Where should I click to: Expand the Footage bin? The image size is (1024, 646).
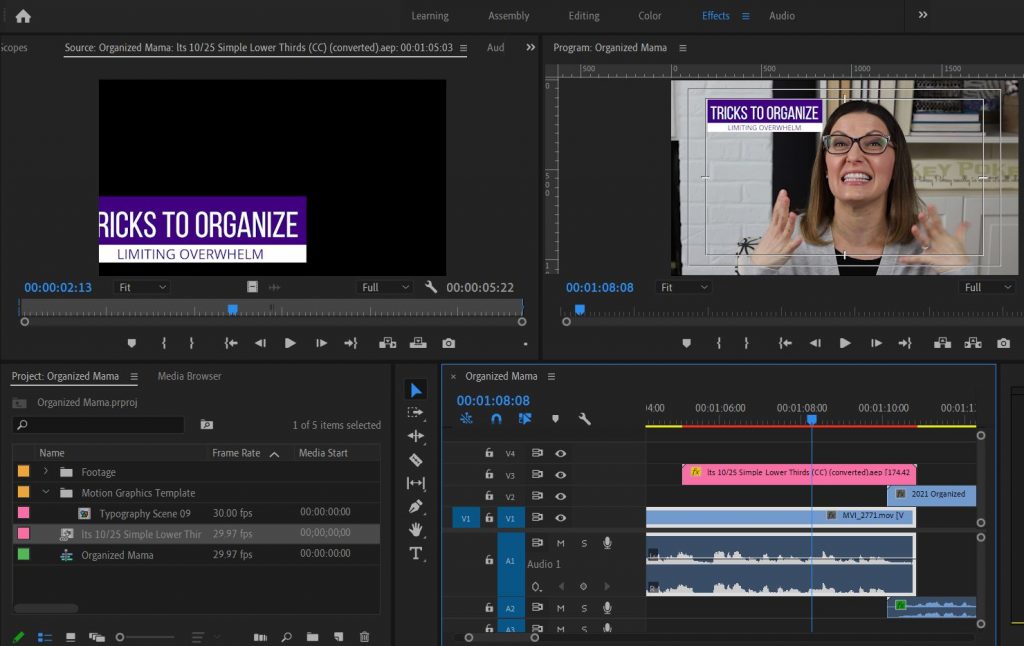(x=45, y=472)
